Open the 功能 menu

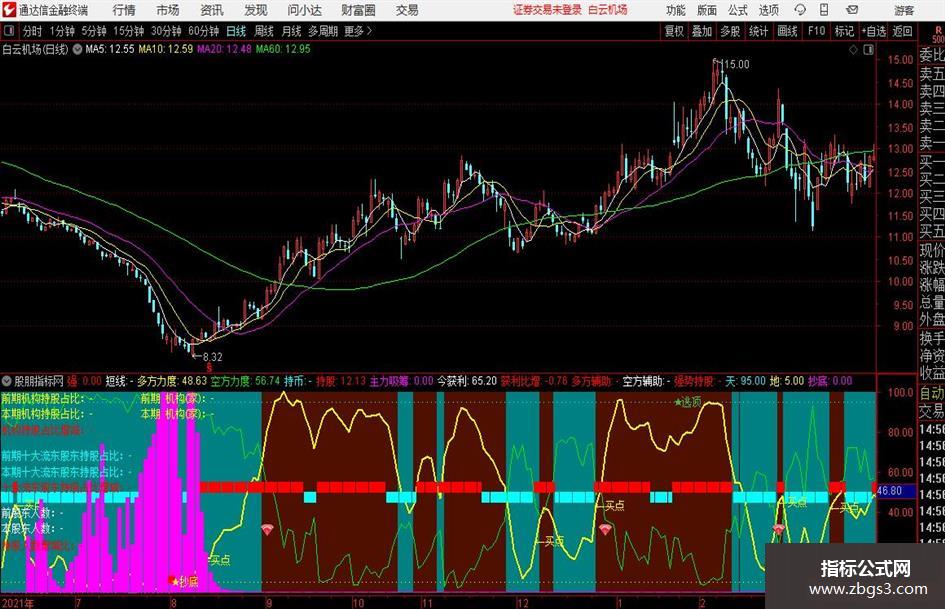(x=676, y=10)
